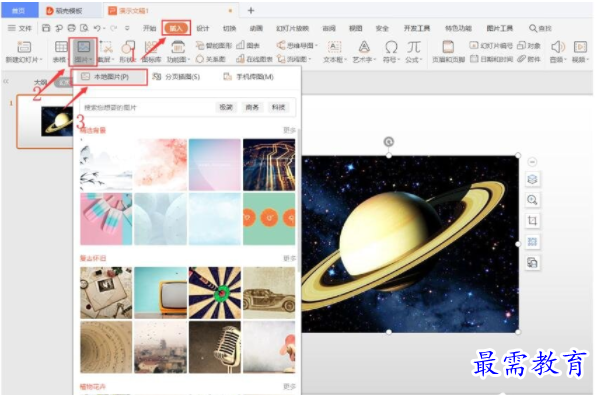595x395 pixels.
Task: Click the bottom floating icon beside image
Action: point(532,262)
